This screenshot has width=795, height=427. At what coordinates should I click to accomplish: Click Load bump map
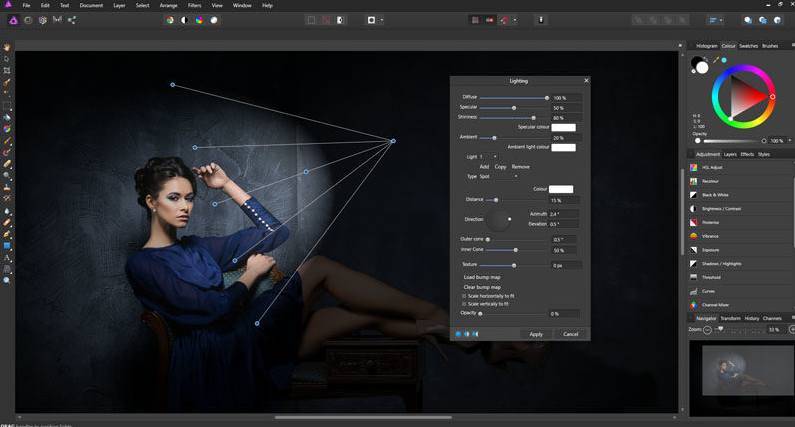(x=481, y=276)
